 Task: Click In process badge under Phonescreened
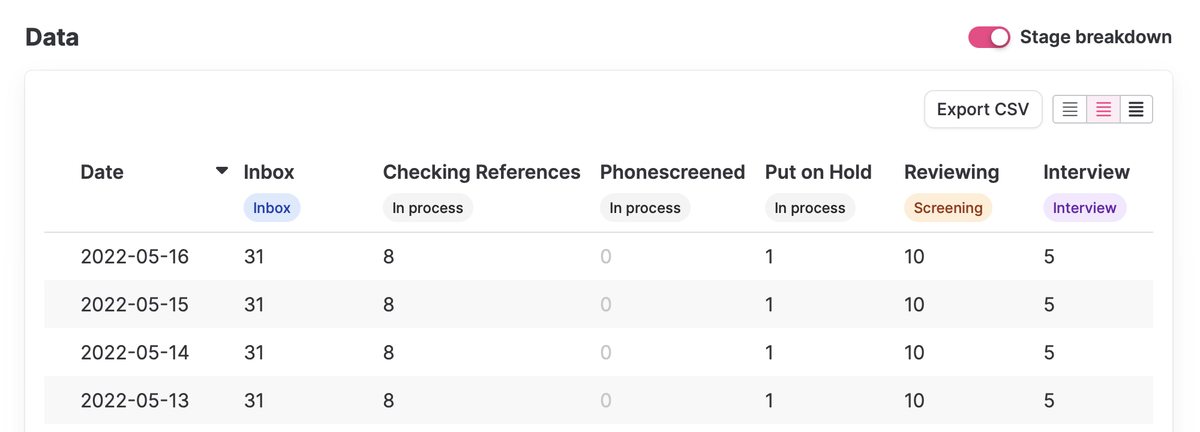(645, 208)
